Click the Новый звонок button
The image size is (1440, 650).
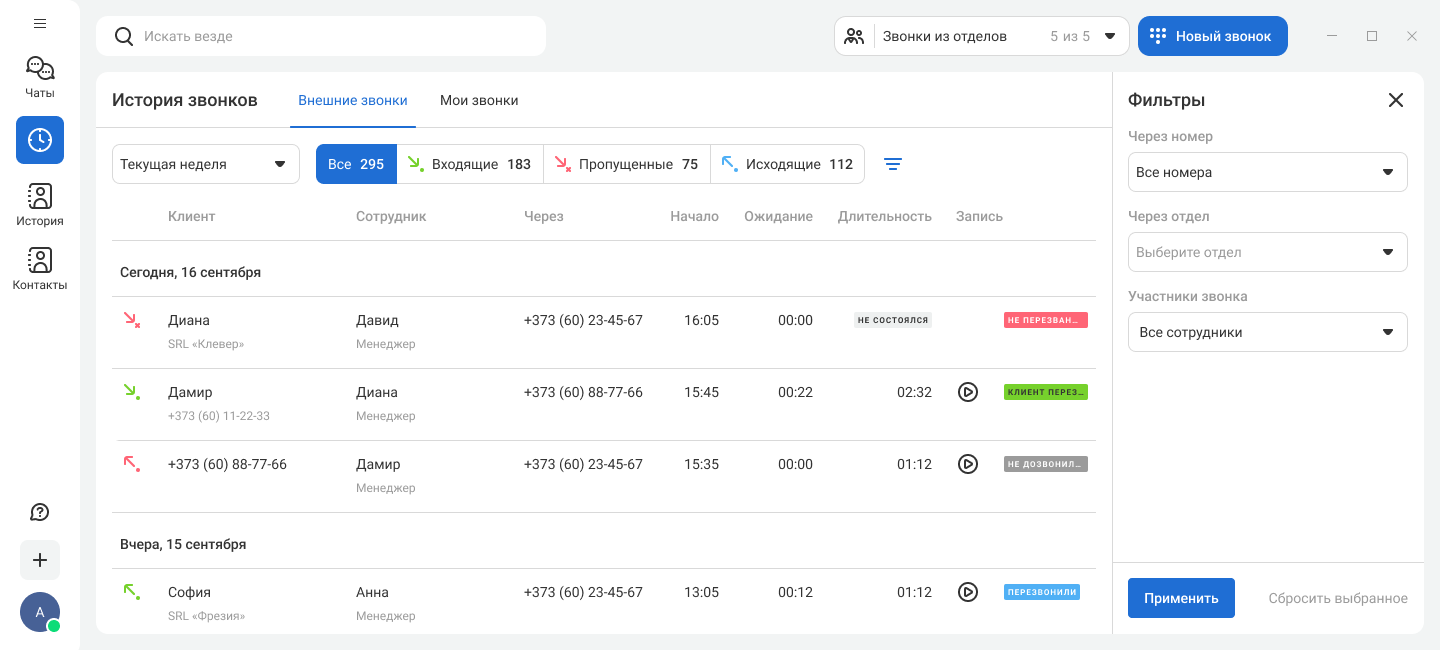pyautogui.click(x=1212, y=36)
